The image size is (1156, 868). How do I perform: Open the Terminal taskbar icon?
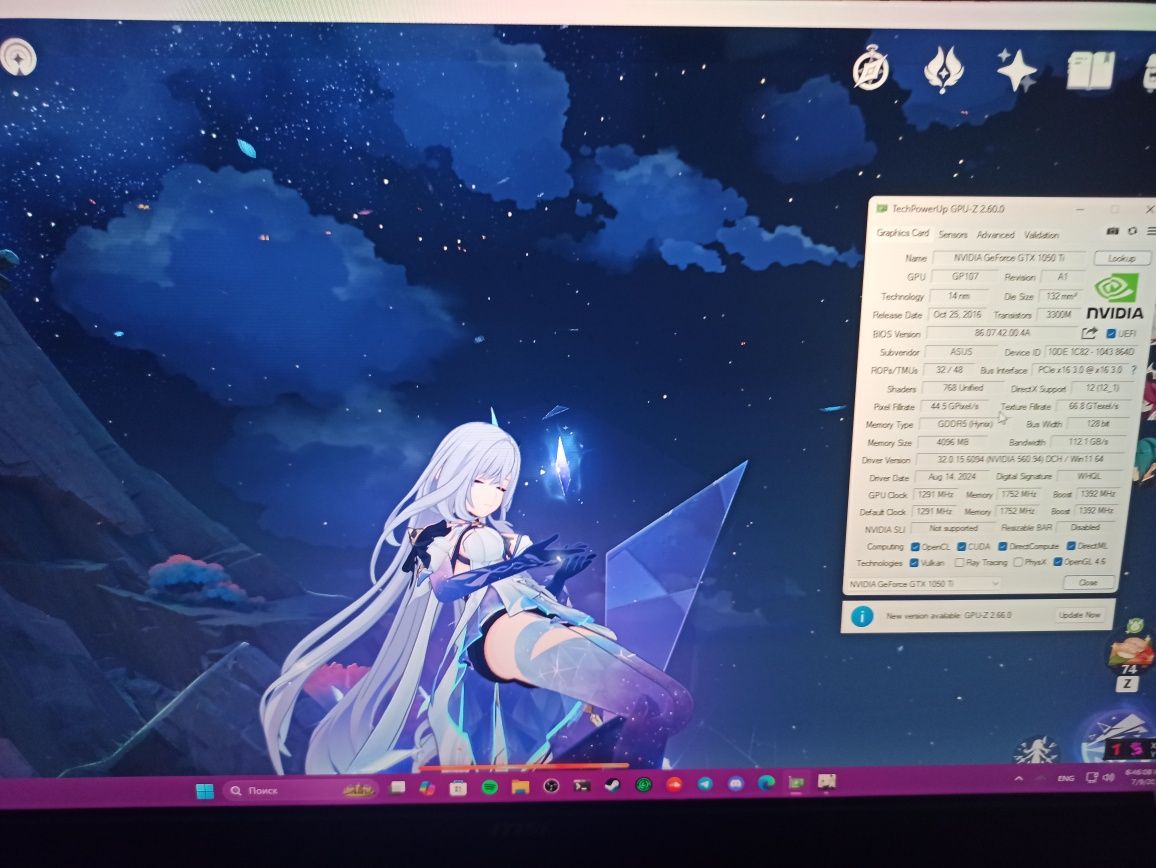582,786
